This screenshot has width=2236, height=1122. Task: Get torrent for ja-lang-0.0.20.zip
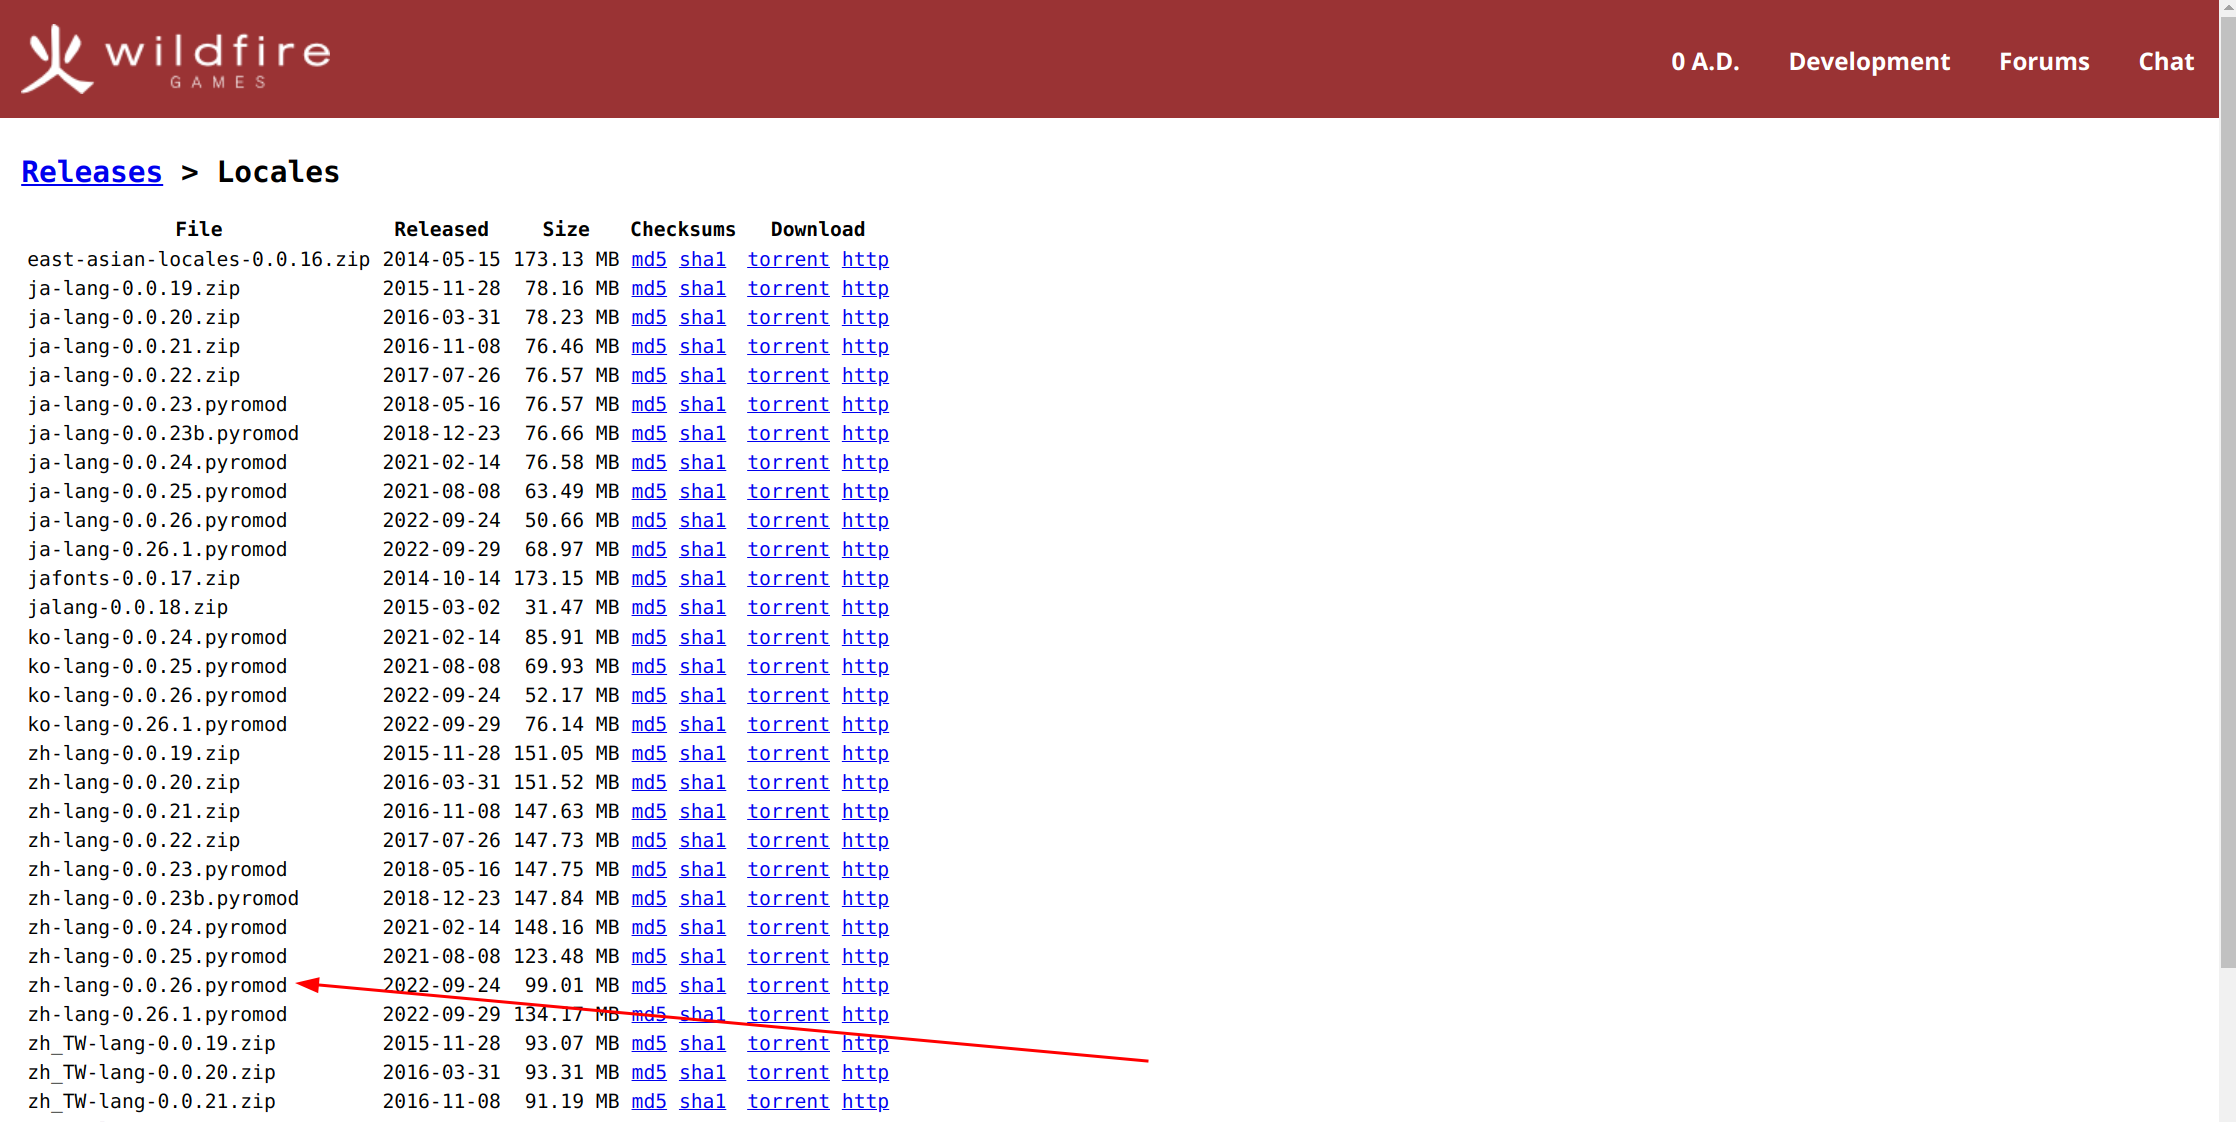[788, 317]
